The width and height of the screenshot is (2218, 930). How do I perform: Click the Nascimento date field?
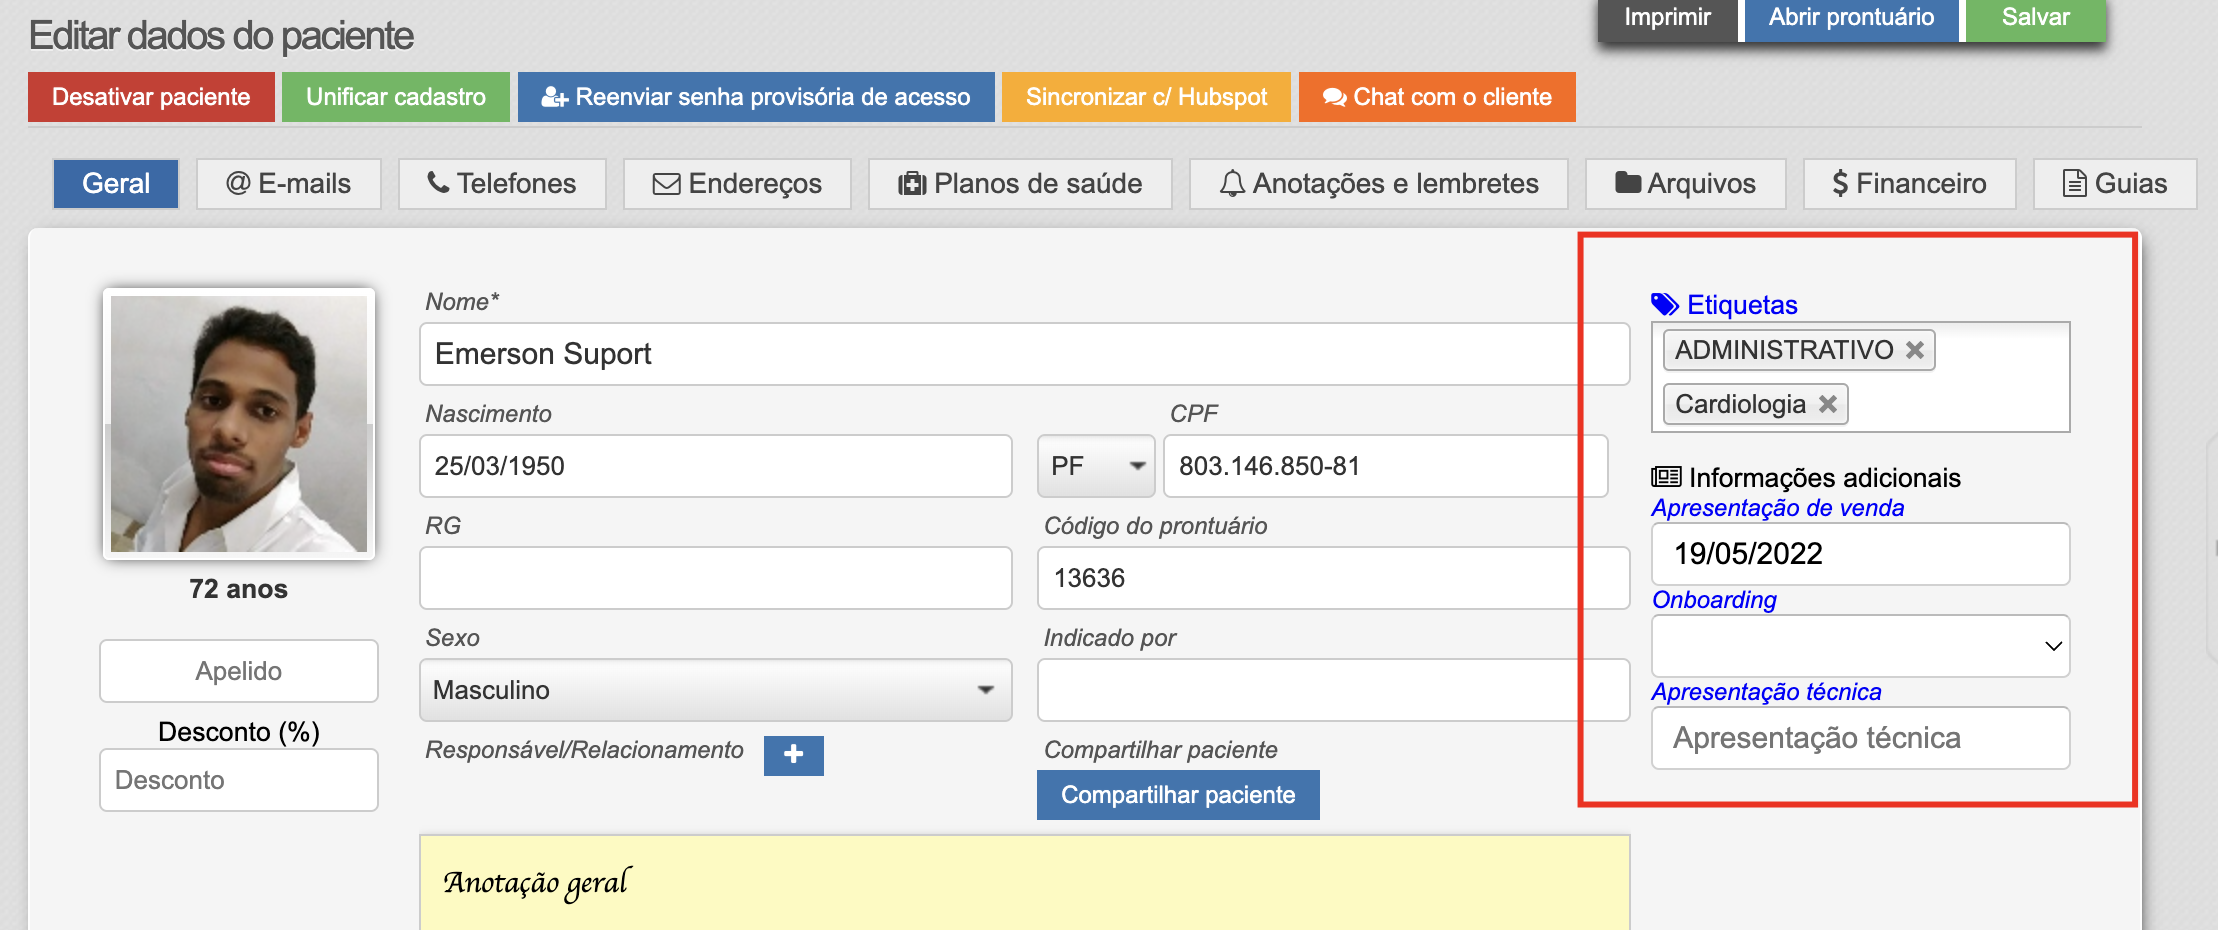pyautogui.click(x=716, y=466)
